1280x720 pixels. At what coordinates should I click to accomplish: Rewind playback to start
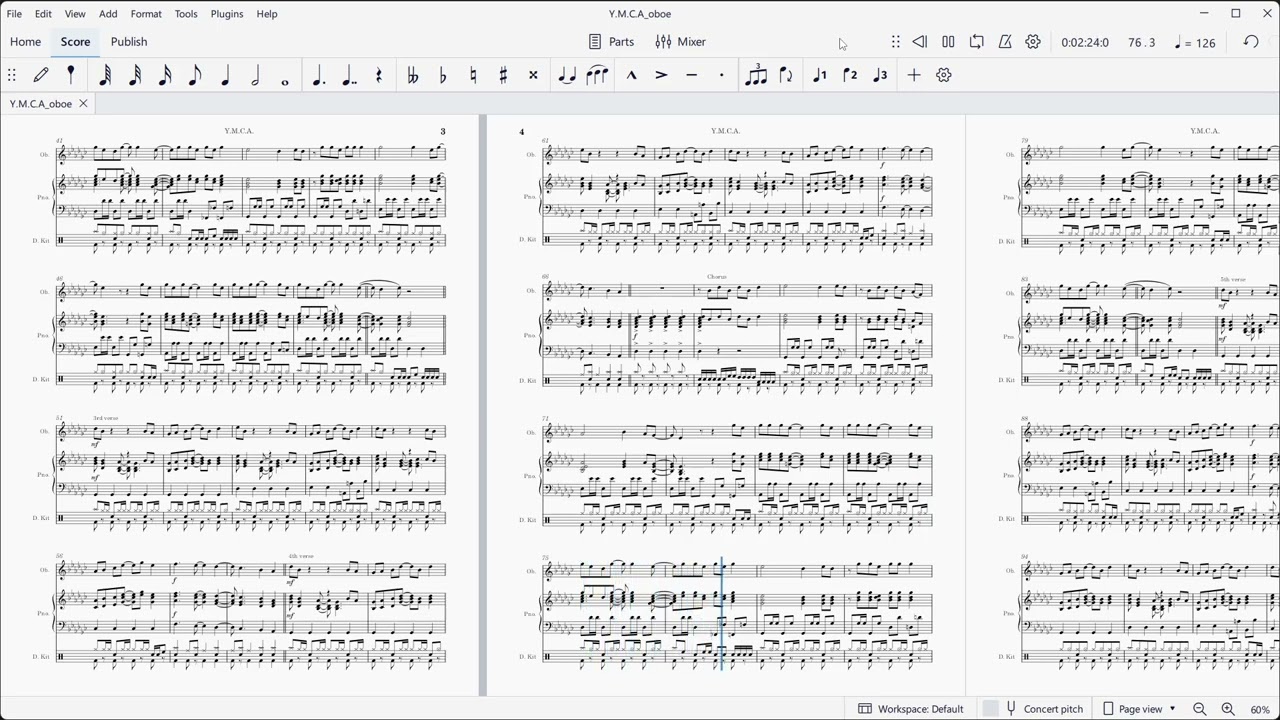click(920, 42)
